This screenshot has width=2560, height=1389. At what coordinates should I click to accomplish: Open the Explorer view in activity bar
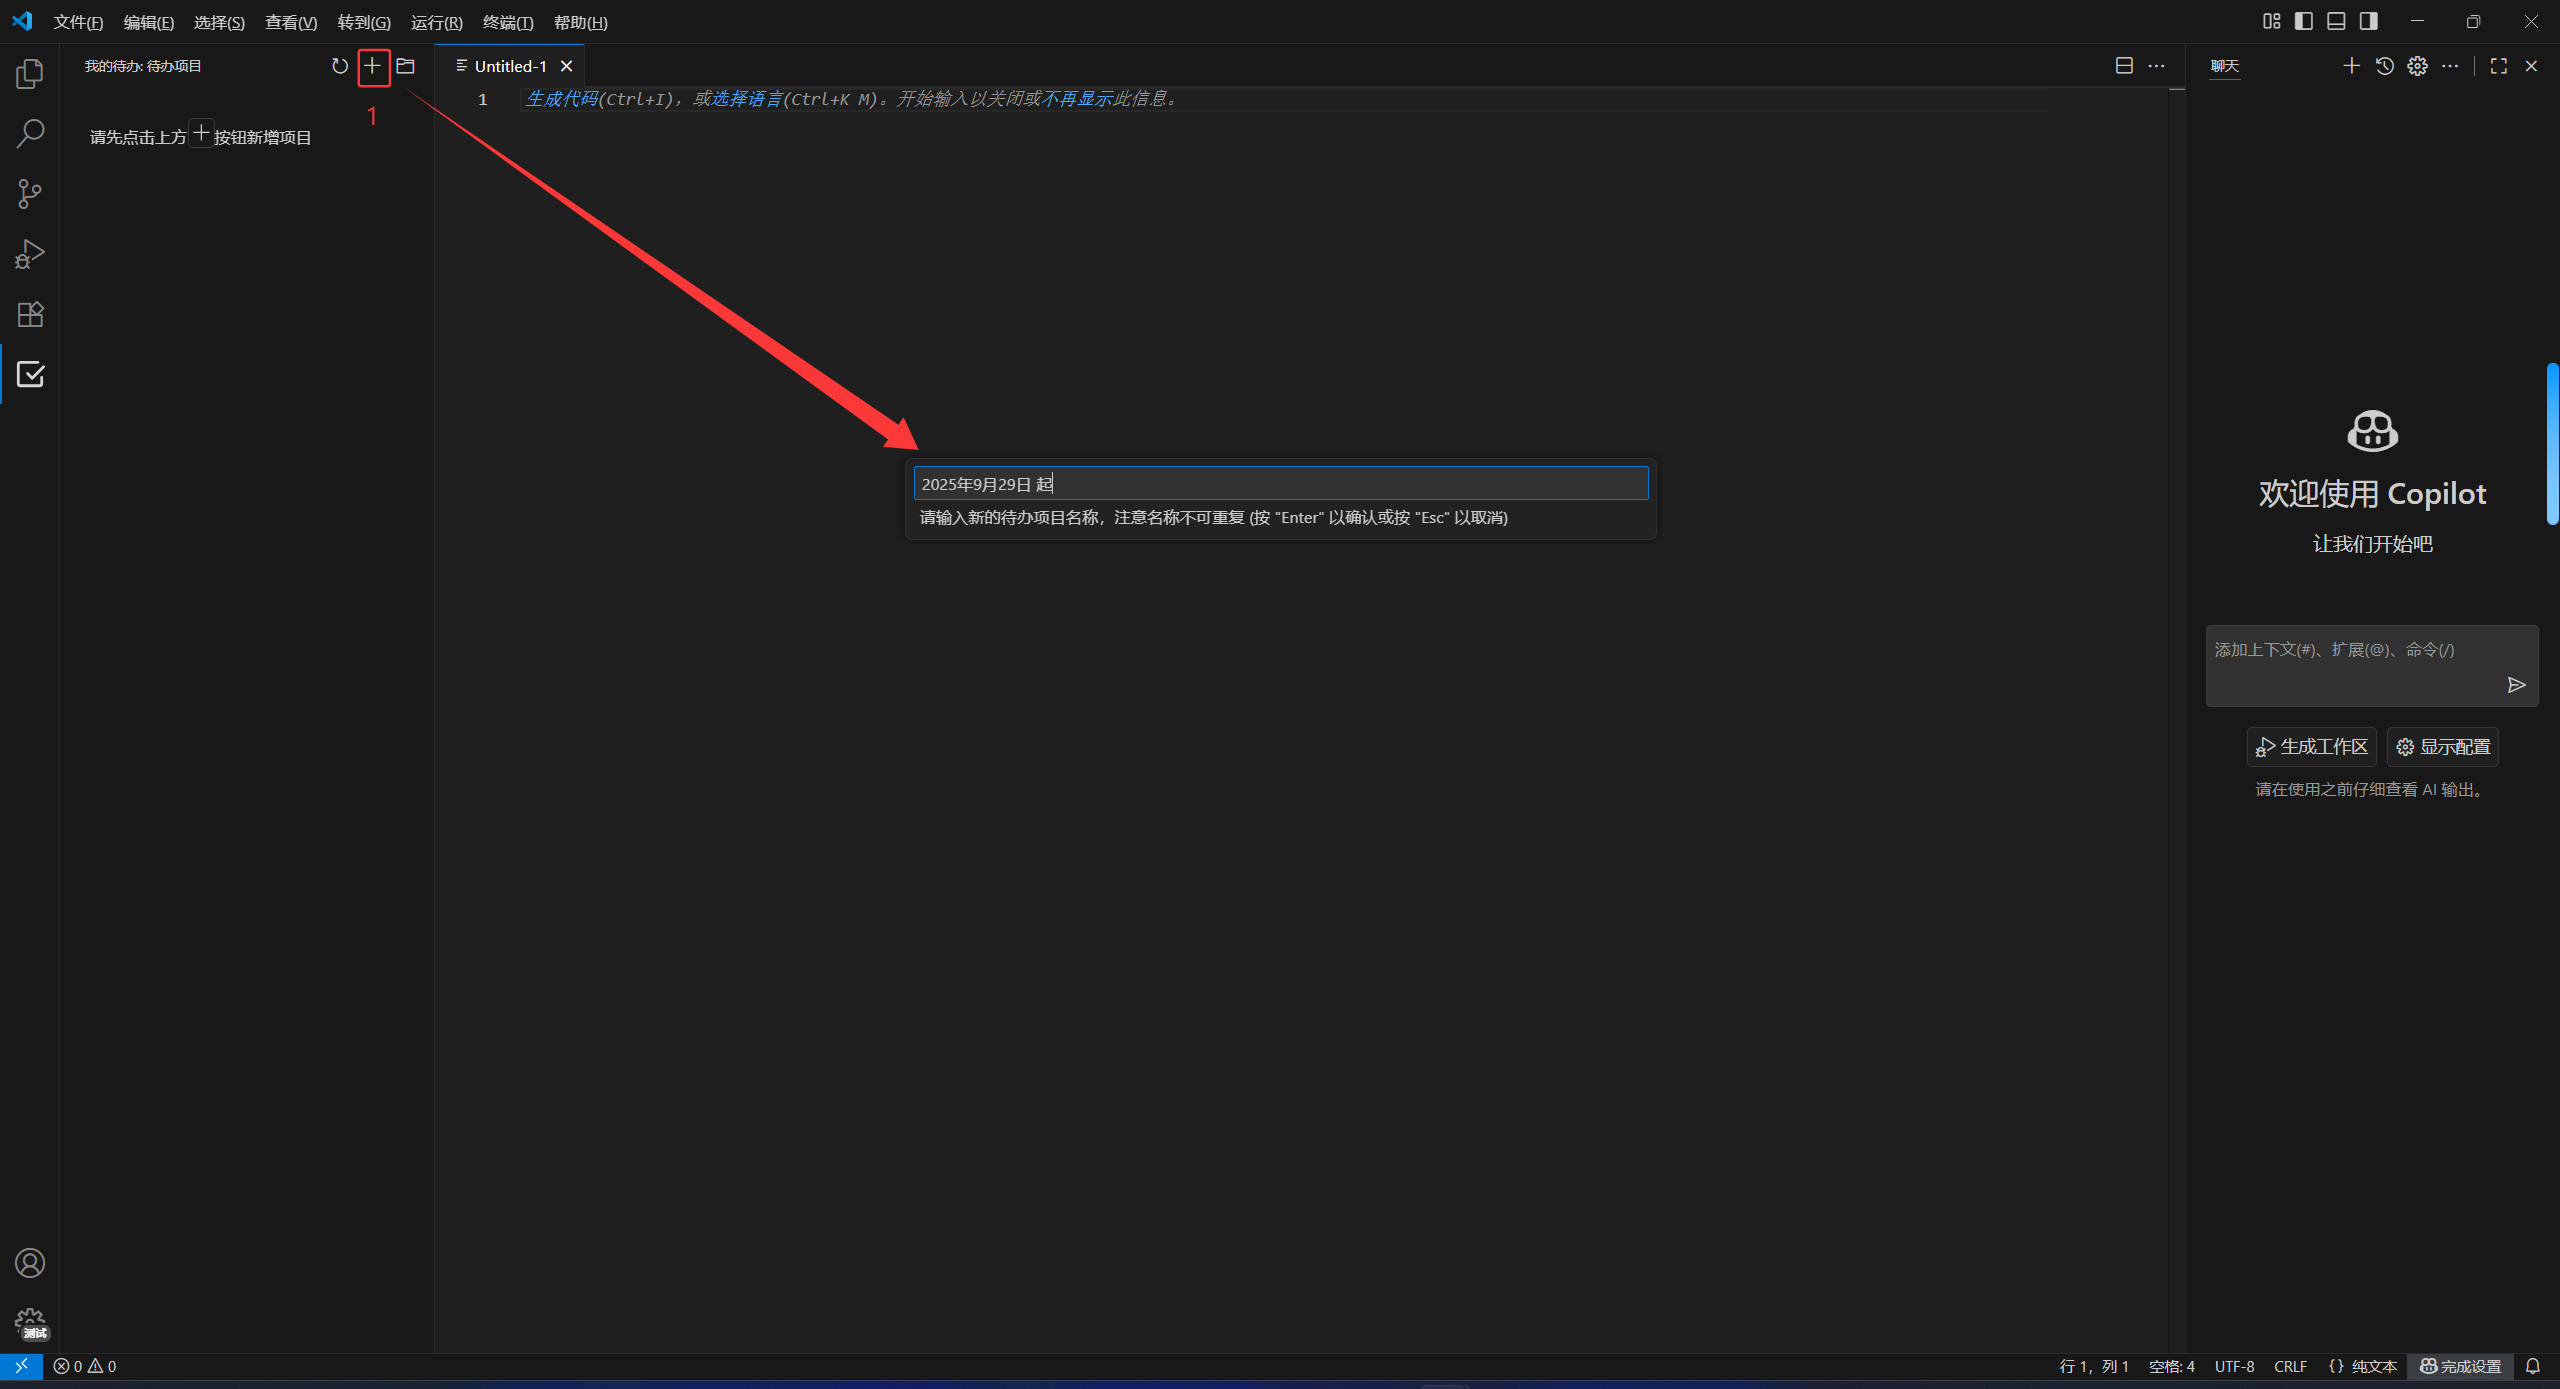(30, 74)
